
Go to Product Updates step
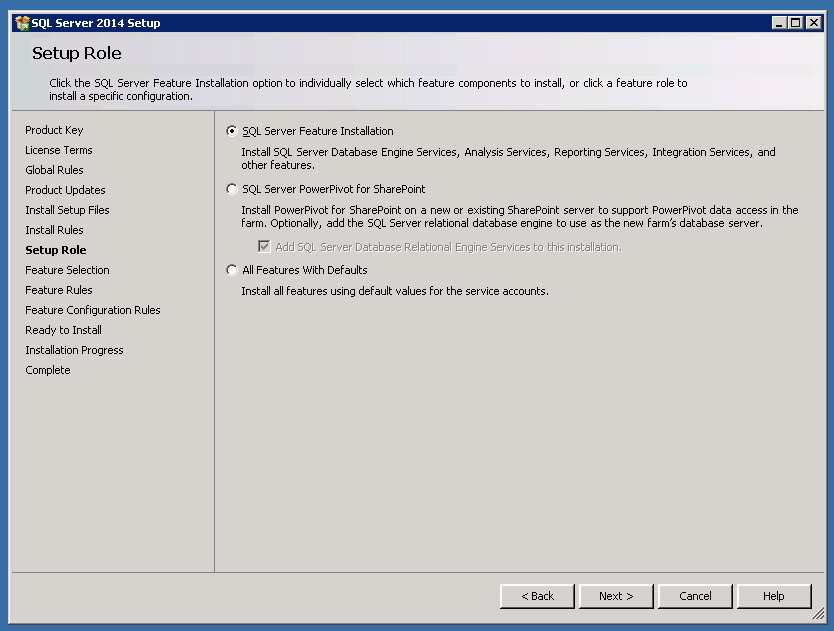tap(65, 190)
